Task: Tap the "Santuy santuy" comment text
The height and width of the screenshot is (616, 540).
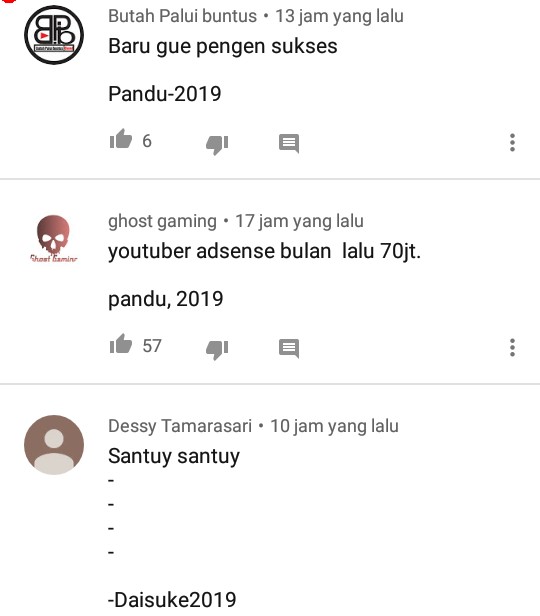Action: pyautogui.click(x=174, y=456)
